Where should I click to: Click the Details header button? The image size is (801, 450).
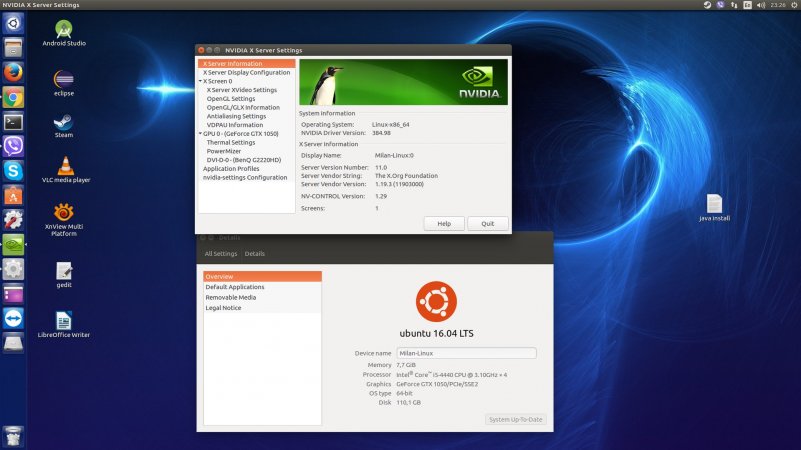coord(254,254)
